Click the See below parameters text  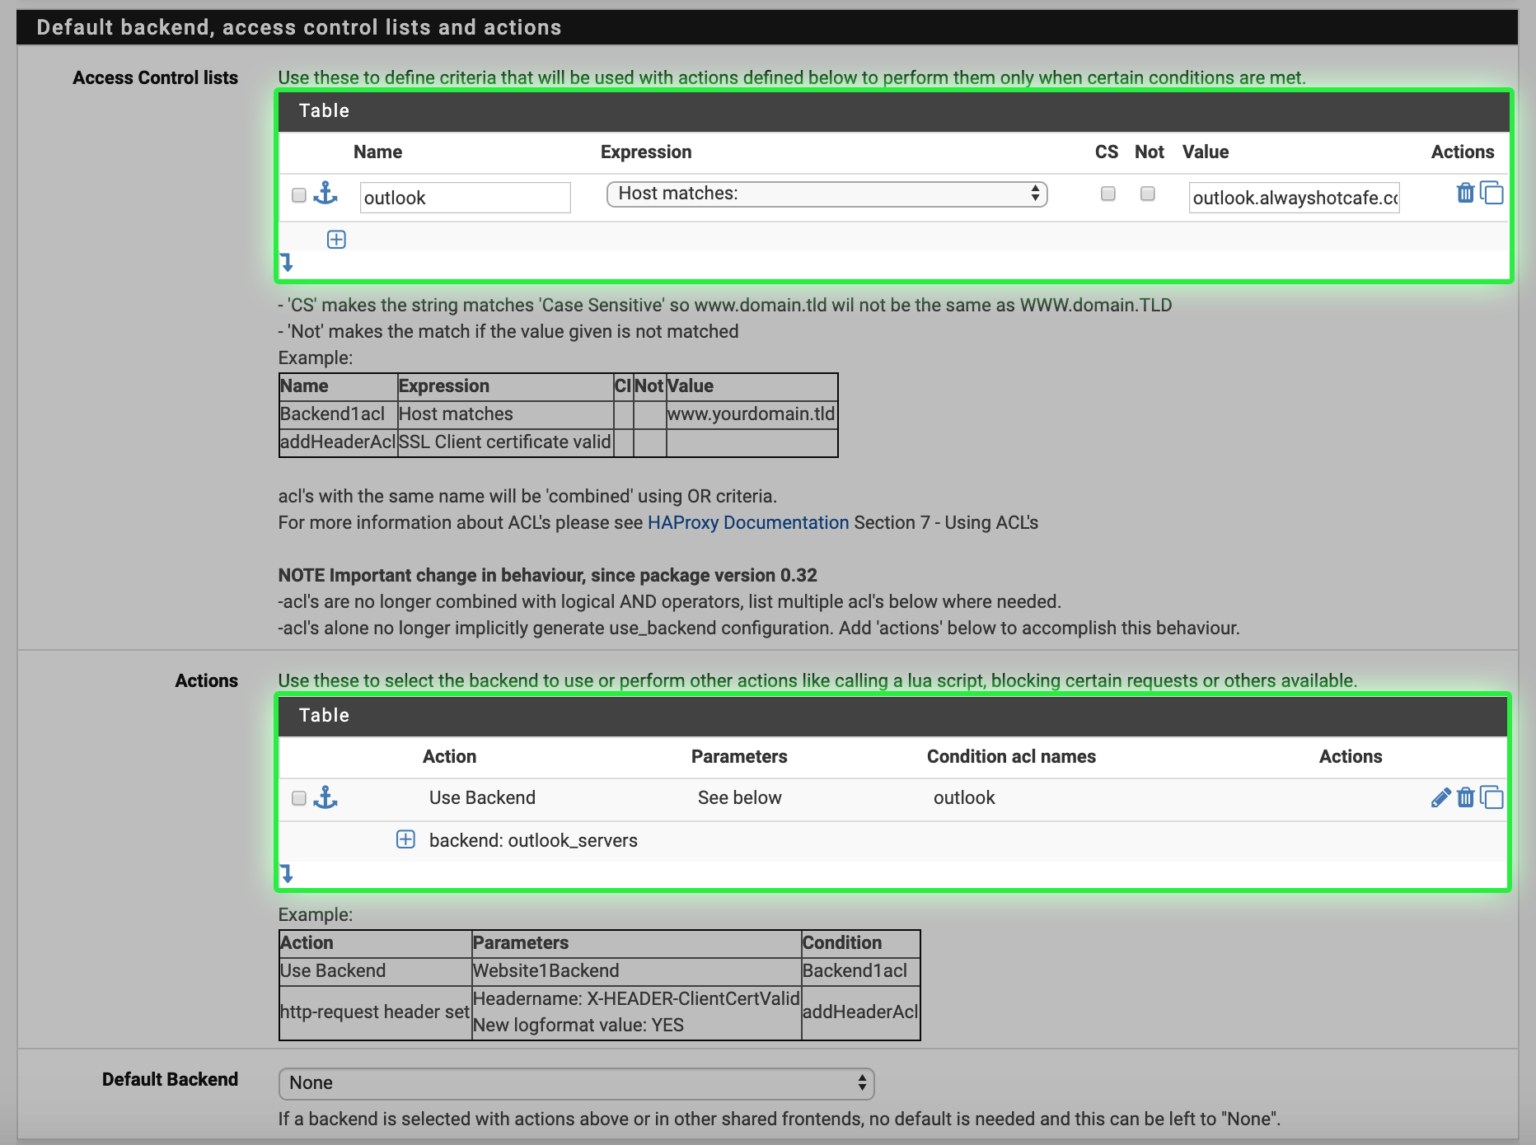(740, 797)
